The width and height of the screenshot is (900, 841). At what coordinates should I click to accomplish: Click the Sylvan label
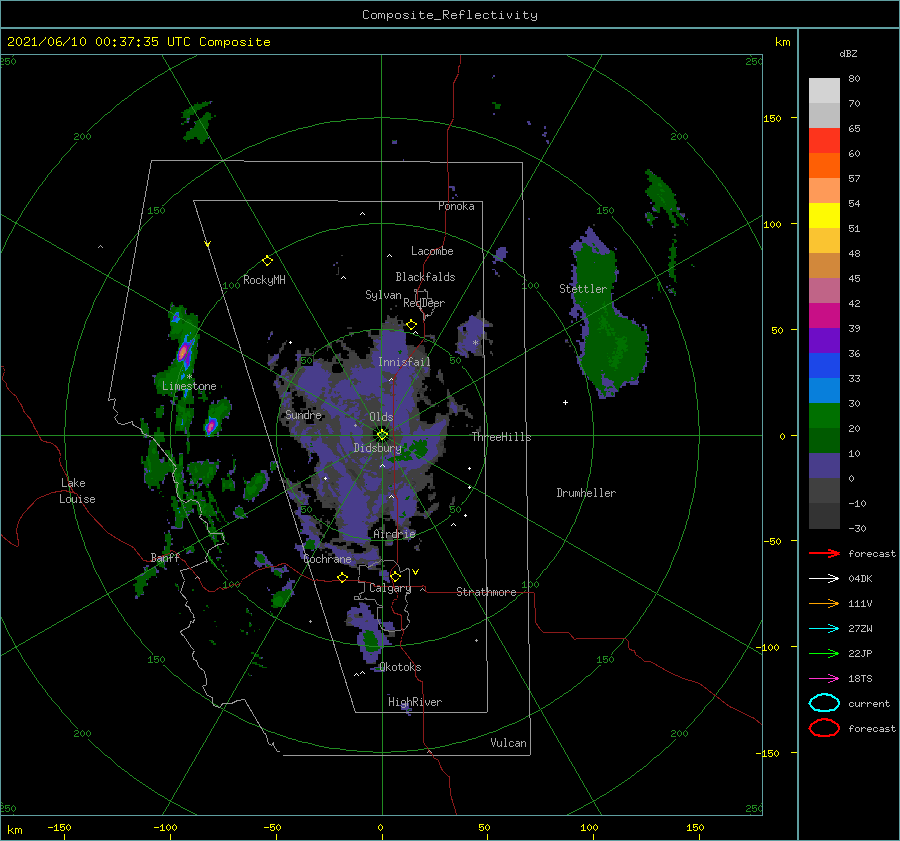[383, 294]
